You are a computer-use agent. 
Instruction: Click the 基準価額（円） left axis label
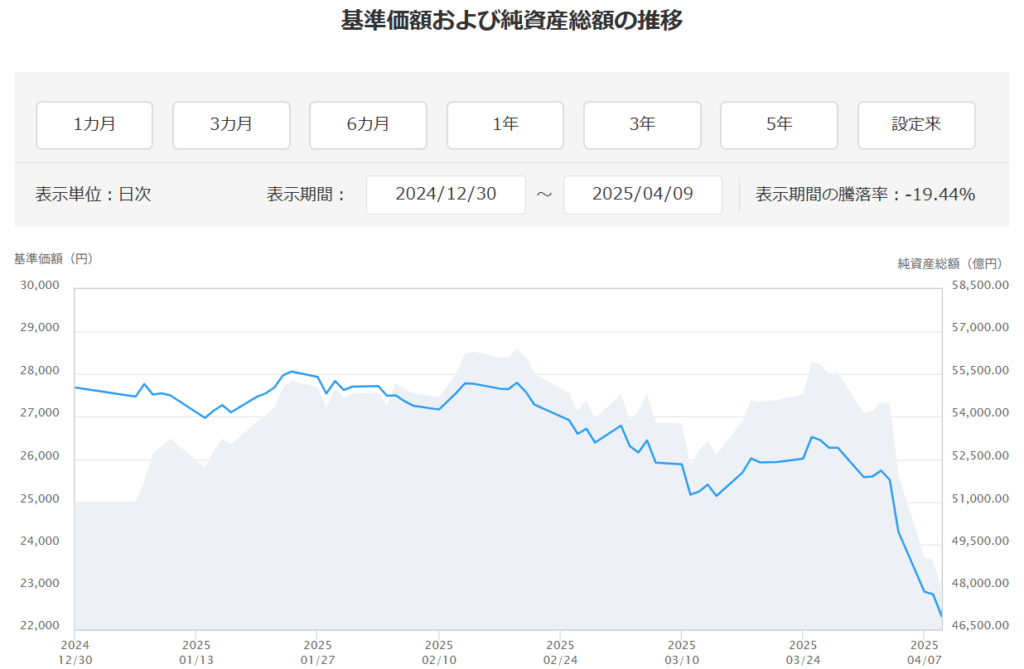tap(54, 259)
